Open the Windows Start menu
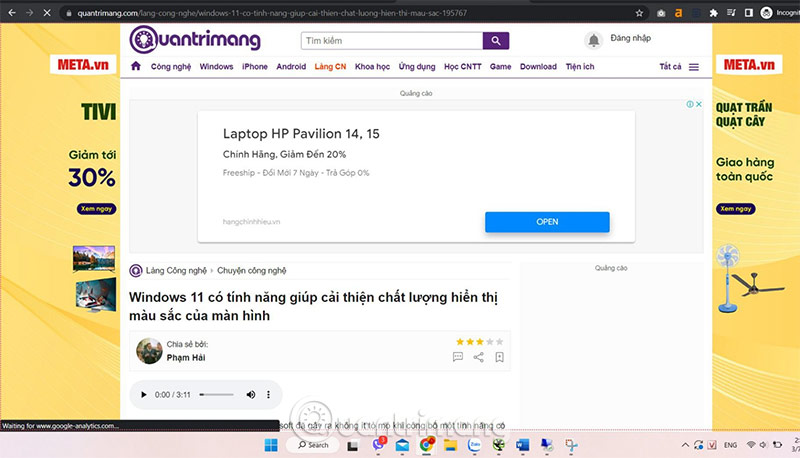This screenshot has height=458, width=800. [271, 445]
